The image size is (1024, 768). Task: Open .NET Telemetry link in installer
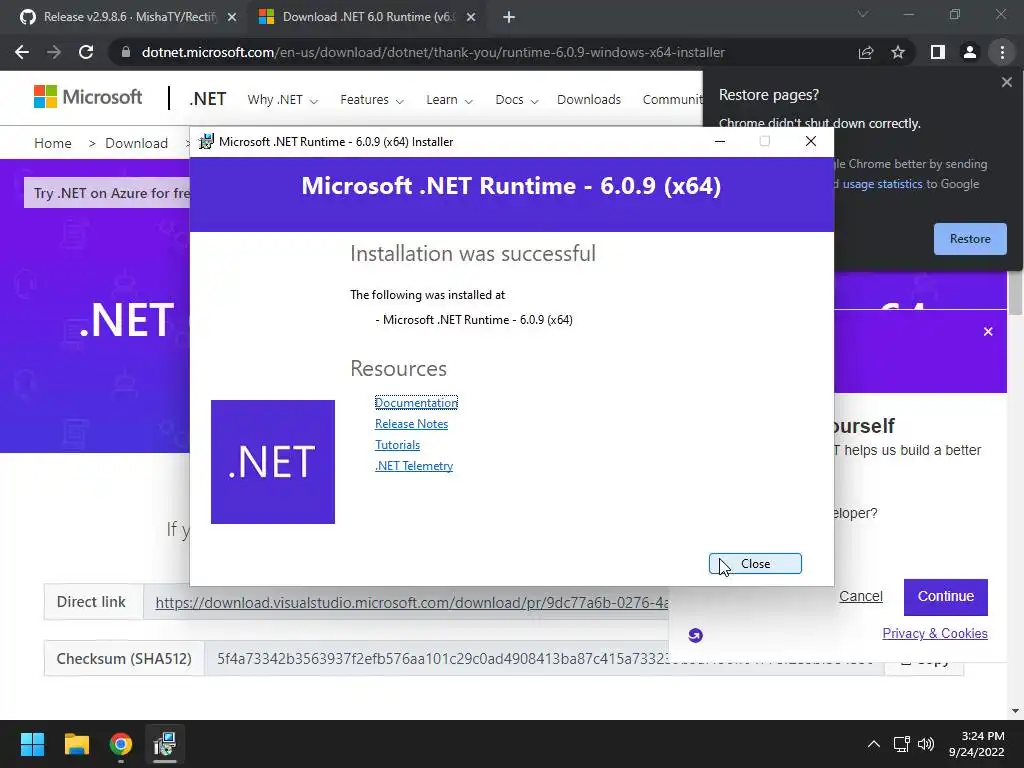coord(413,466)
